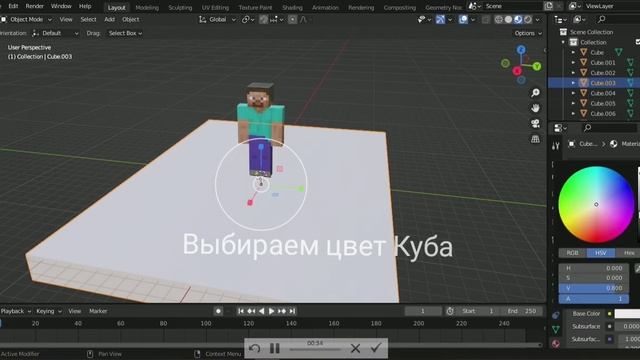Open the Edit menu
640x360 pixels.
point(13,6)
